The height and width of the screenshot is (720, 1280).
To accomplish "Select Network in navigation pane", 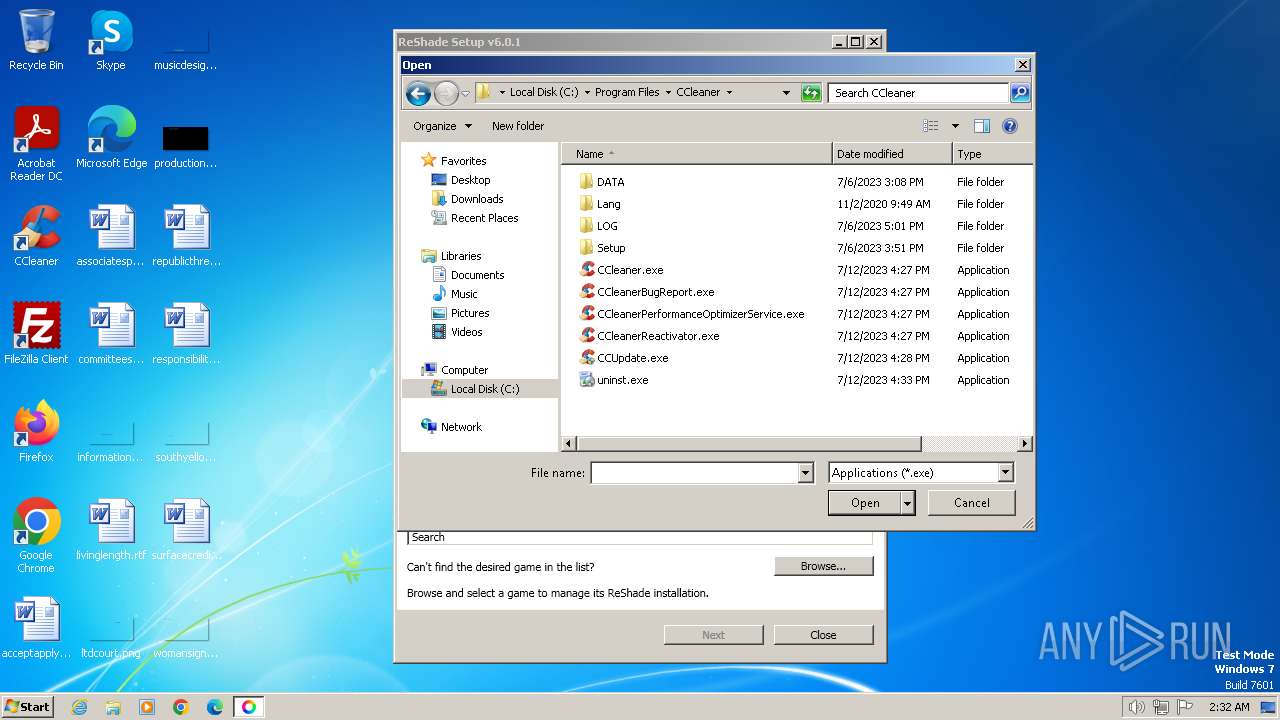I will pos(461,427).
